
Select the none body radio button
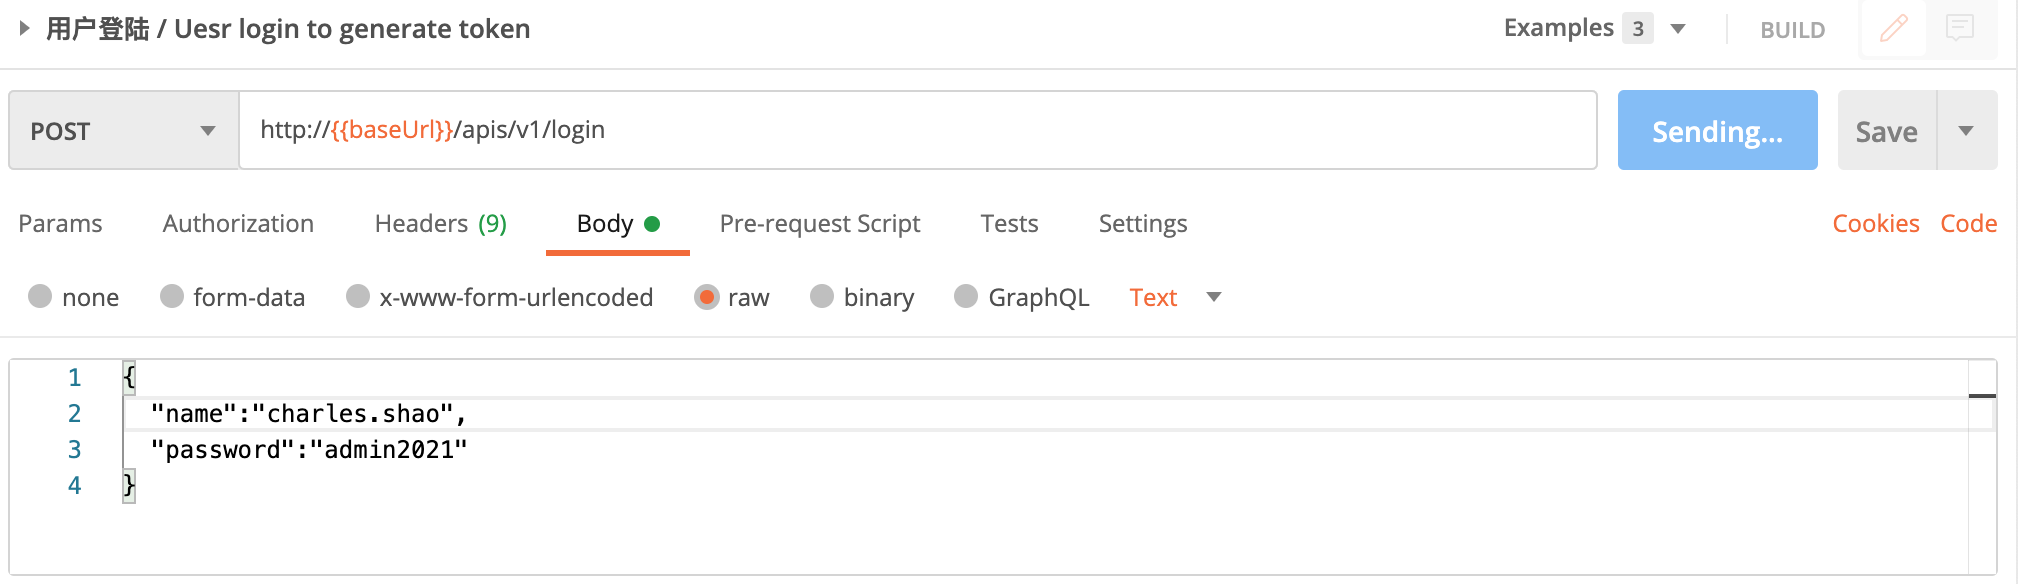point(40,297)
